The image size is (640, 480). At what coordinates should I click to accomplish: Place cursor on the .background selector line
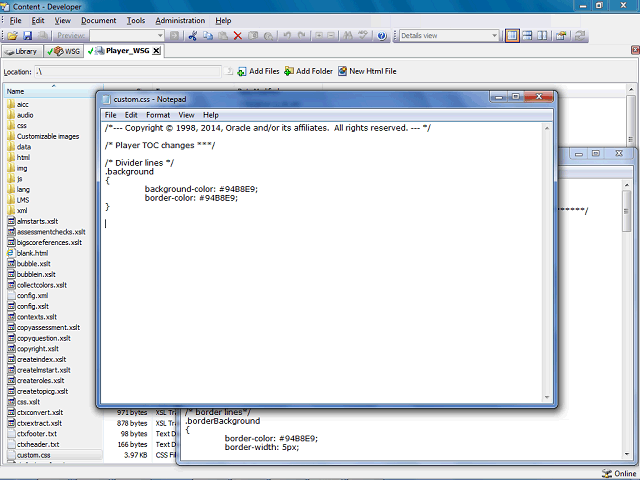(129, 172)
